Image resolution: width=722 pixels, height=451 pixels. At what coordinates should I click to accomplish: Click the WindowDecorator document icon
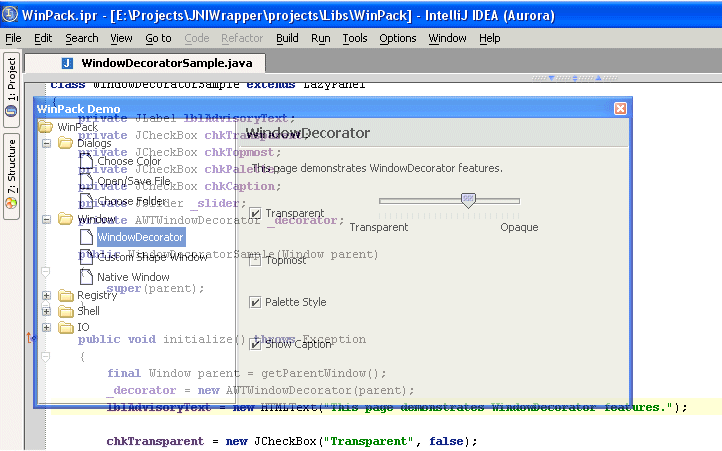(x=86, y=237)
